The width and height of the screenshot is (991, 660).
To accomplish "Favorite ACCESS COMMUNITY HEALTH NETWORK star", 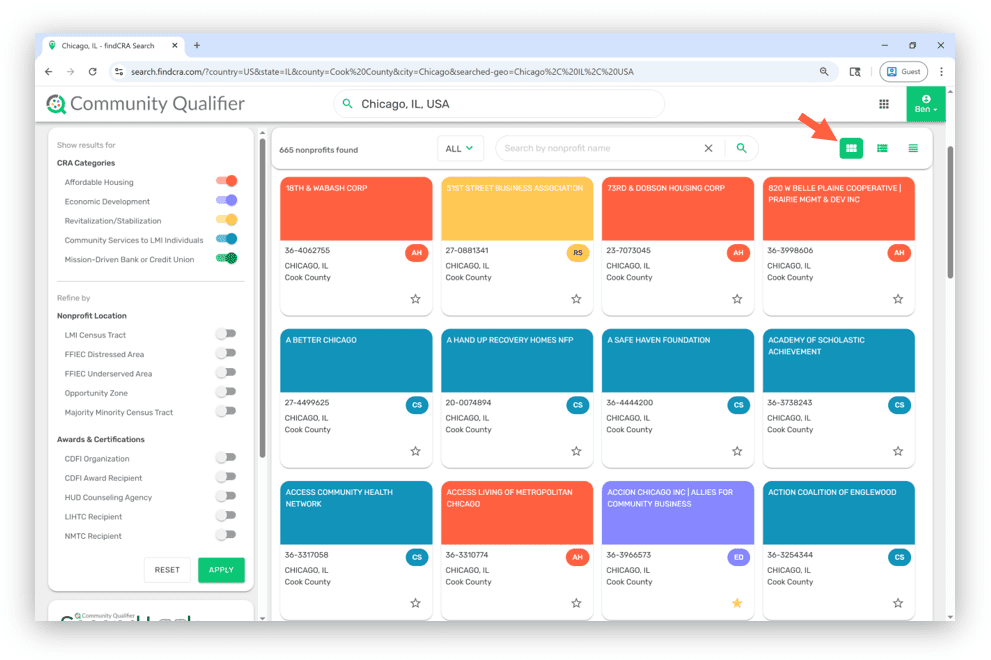I will 415,603.
